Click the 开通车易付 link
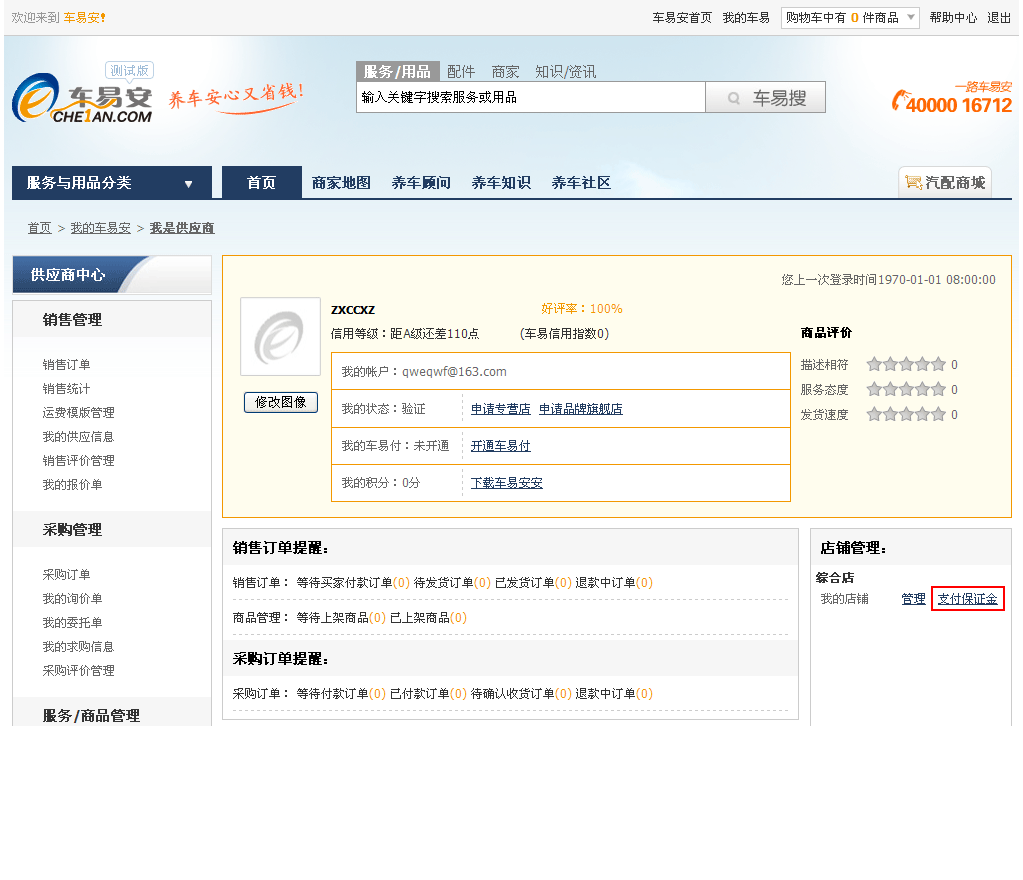Image resolution: width=1023 pixels, height=880 pixels. (x=500, y=446)
